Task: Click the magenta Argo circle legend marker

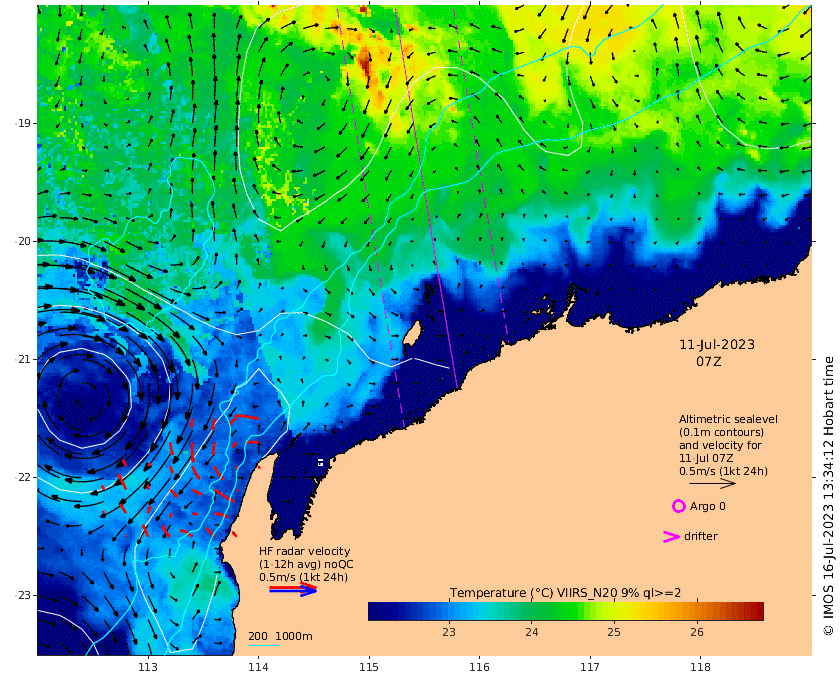Action: coord(679,506)
